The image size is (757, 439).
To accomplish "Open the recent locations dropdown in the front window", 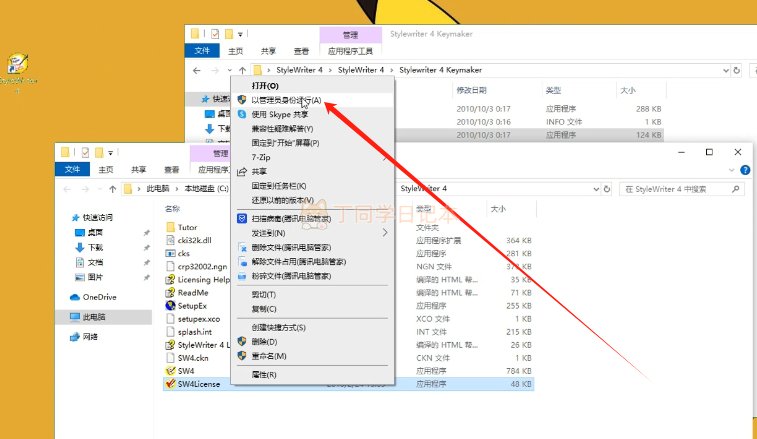I will click(99, 189).
